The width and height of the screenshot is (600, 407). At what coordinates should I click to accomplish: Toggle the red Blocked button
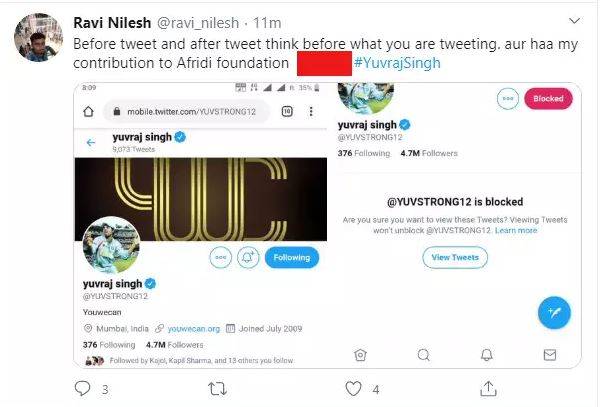pos(548,98)
